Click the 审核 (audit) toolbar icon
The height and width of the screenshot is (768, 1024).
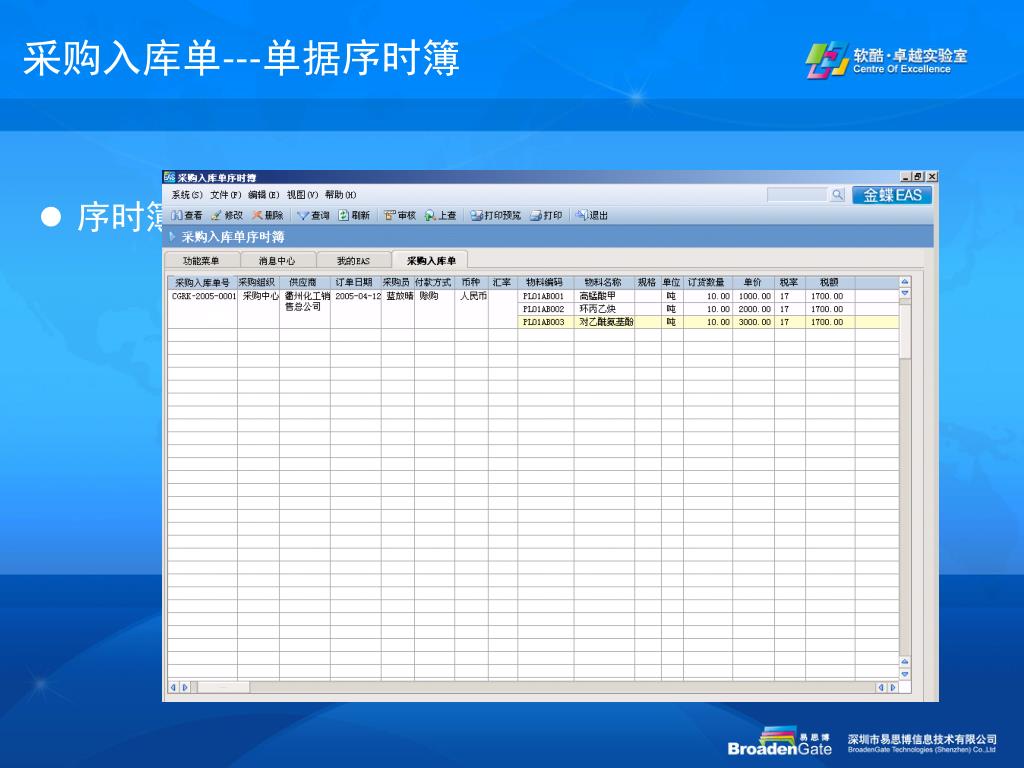[390, 215]
